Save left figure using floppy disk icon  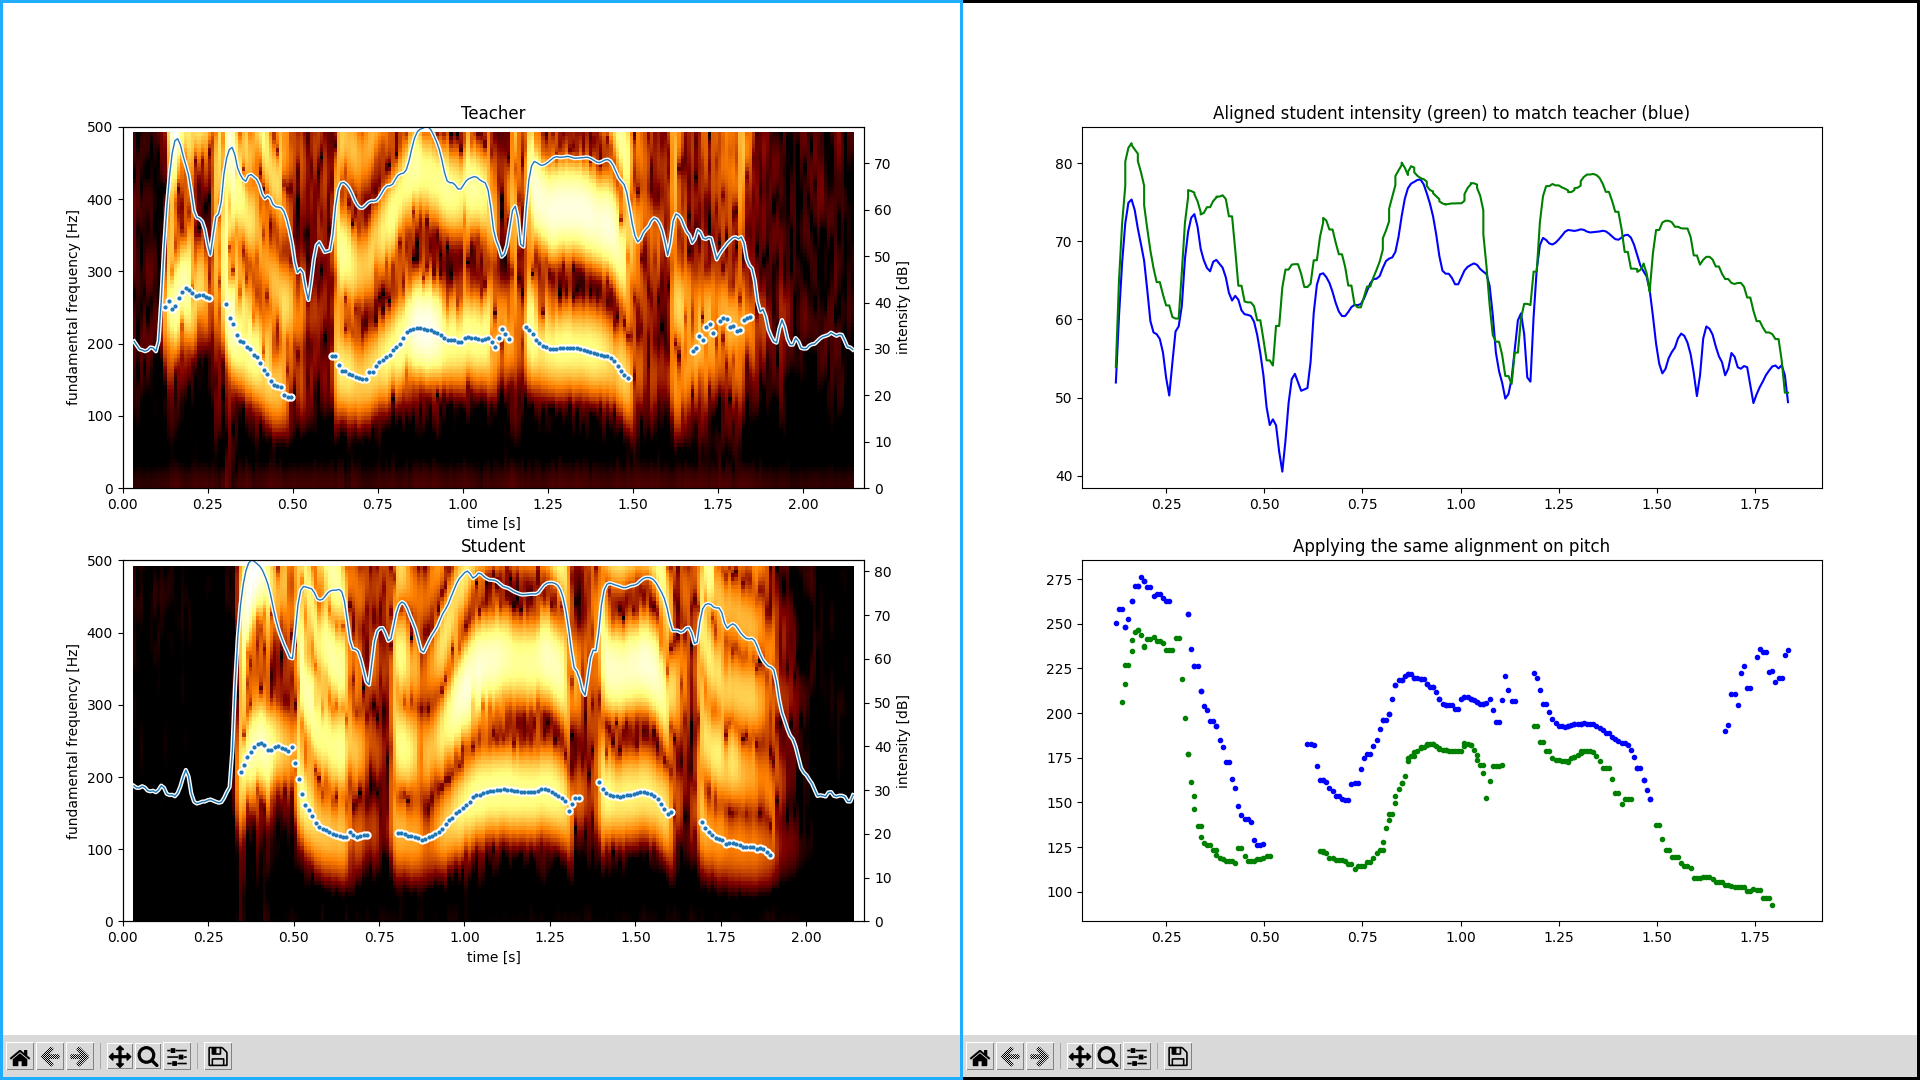coord(218,1057)
